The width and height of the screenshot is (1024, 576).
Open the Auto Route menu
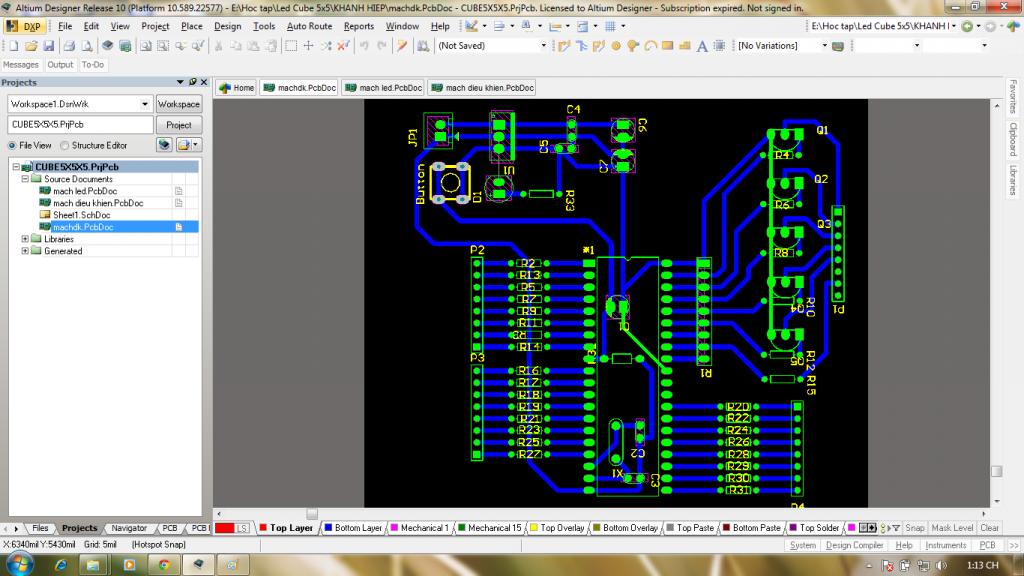coord(309,26)
